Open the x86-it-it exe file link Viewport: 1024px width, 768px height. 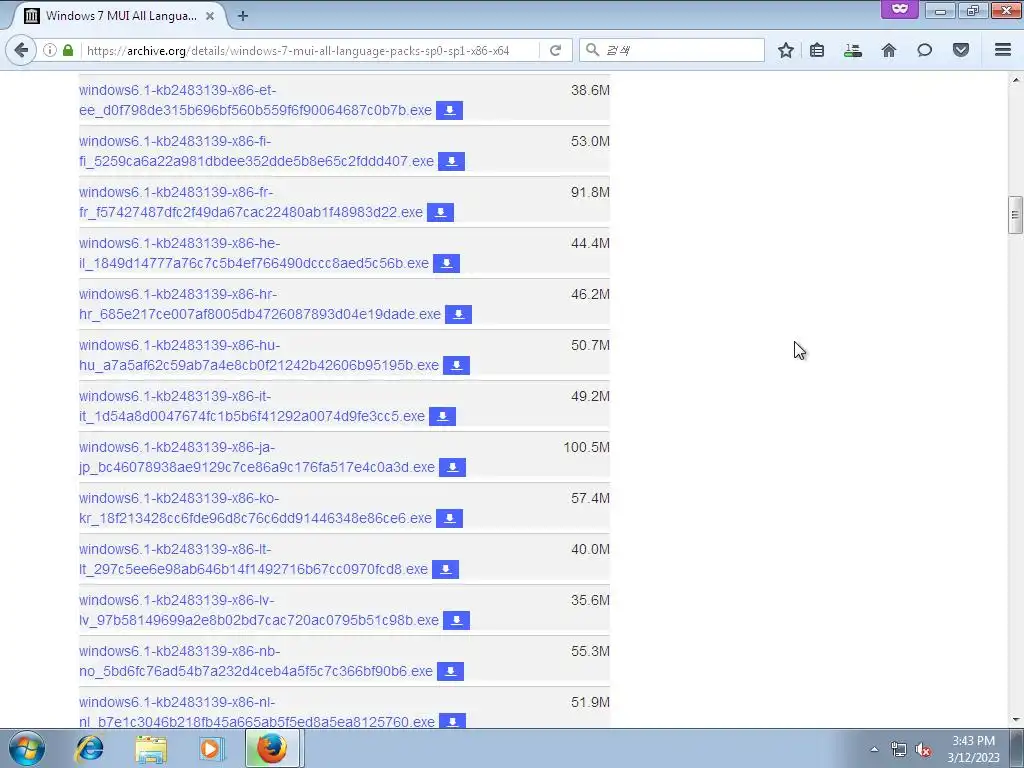tap(252, 406)
